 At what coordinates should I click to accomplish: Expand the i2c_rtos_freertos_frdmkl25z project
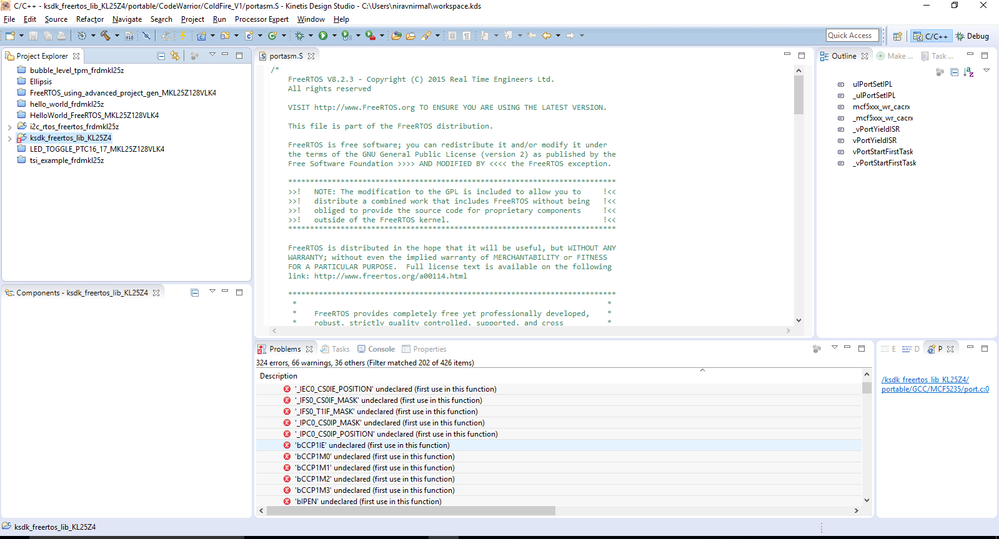(x=10, y=127)
